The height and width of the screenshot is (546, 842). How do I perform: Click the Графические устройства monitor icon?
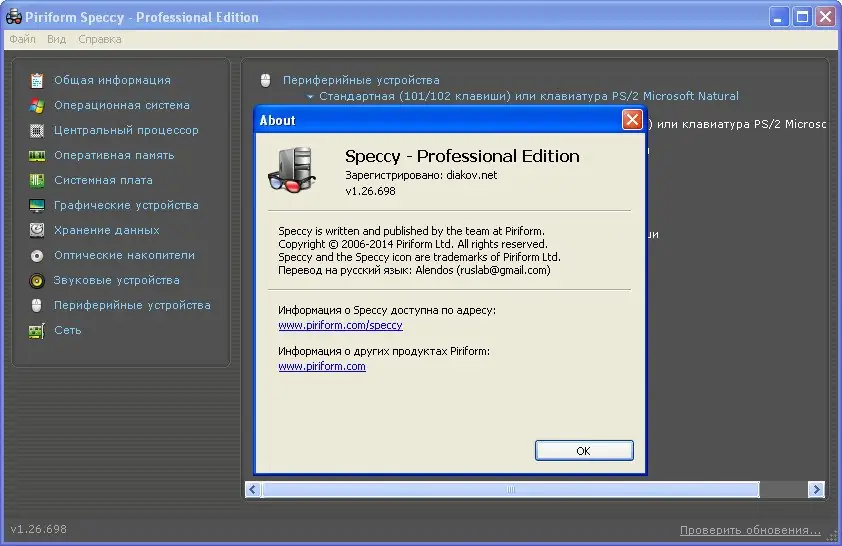37,206
